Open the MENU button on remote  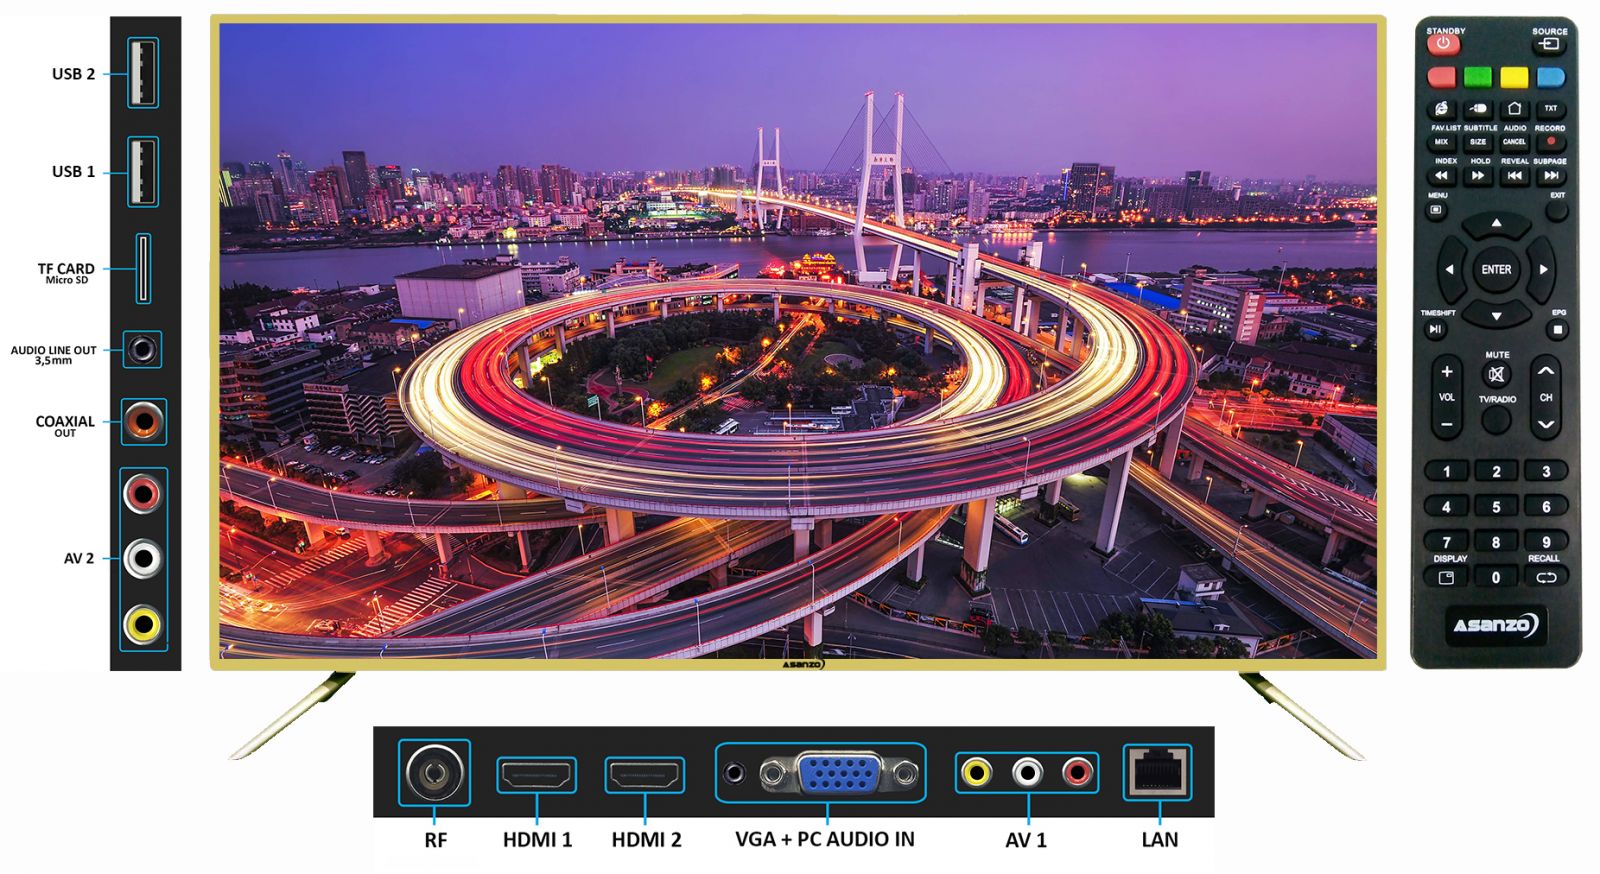1437,210
